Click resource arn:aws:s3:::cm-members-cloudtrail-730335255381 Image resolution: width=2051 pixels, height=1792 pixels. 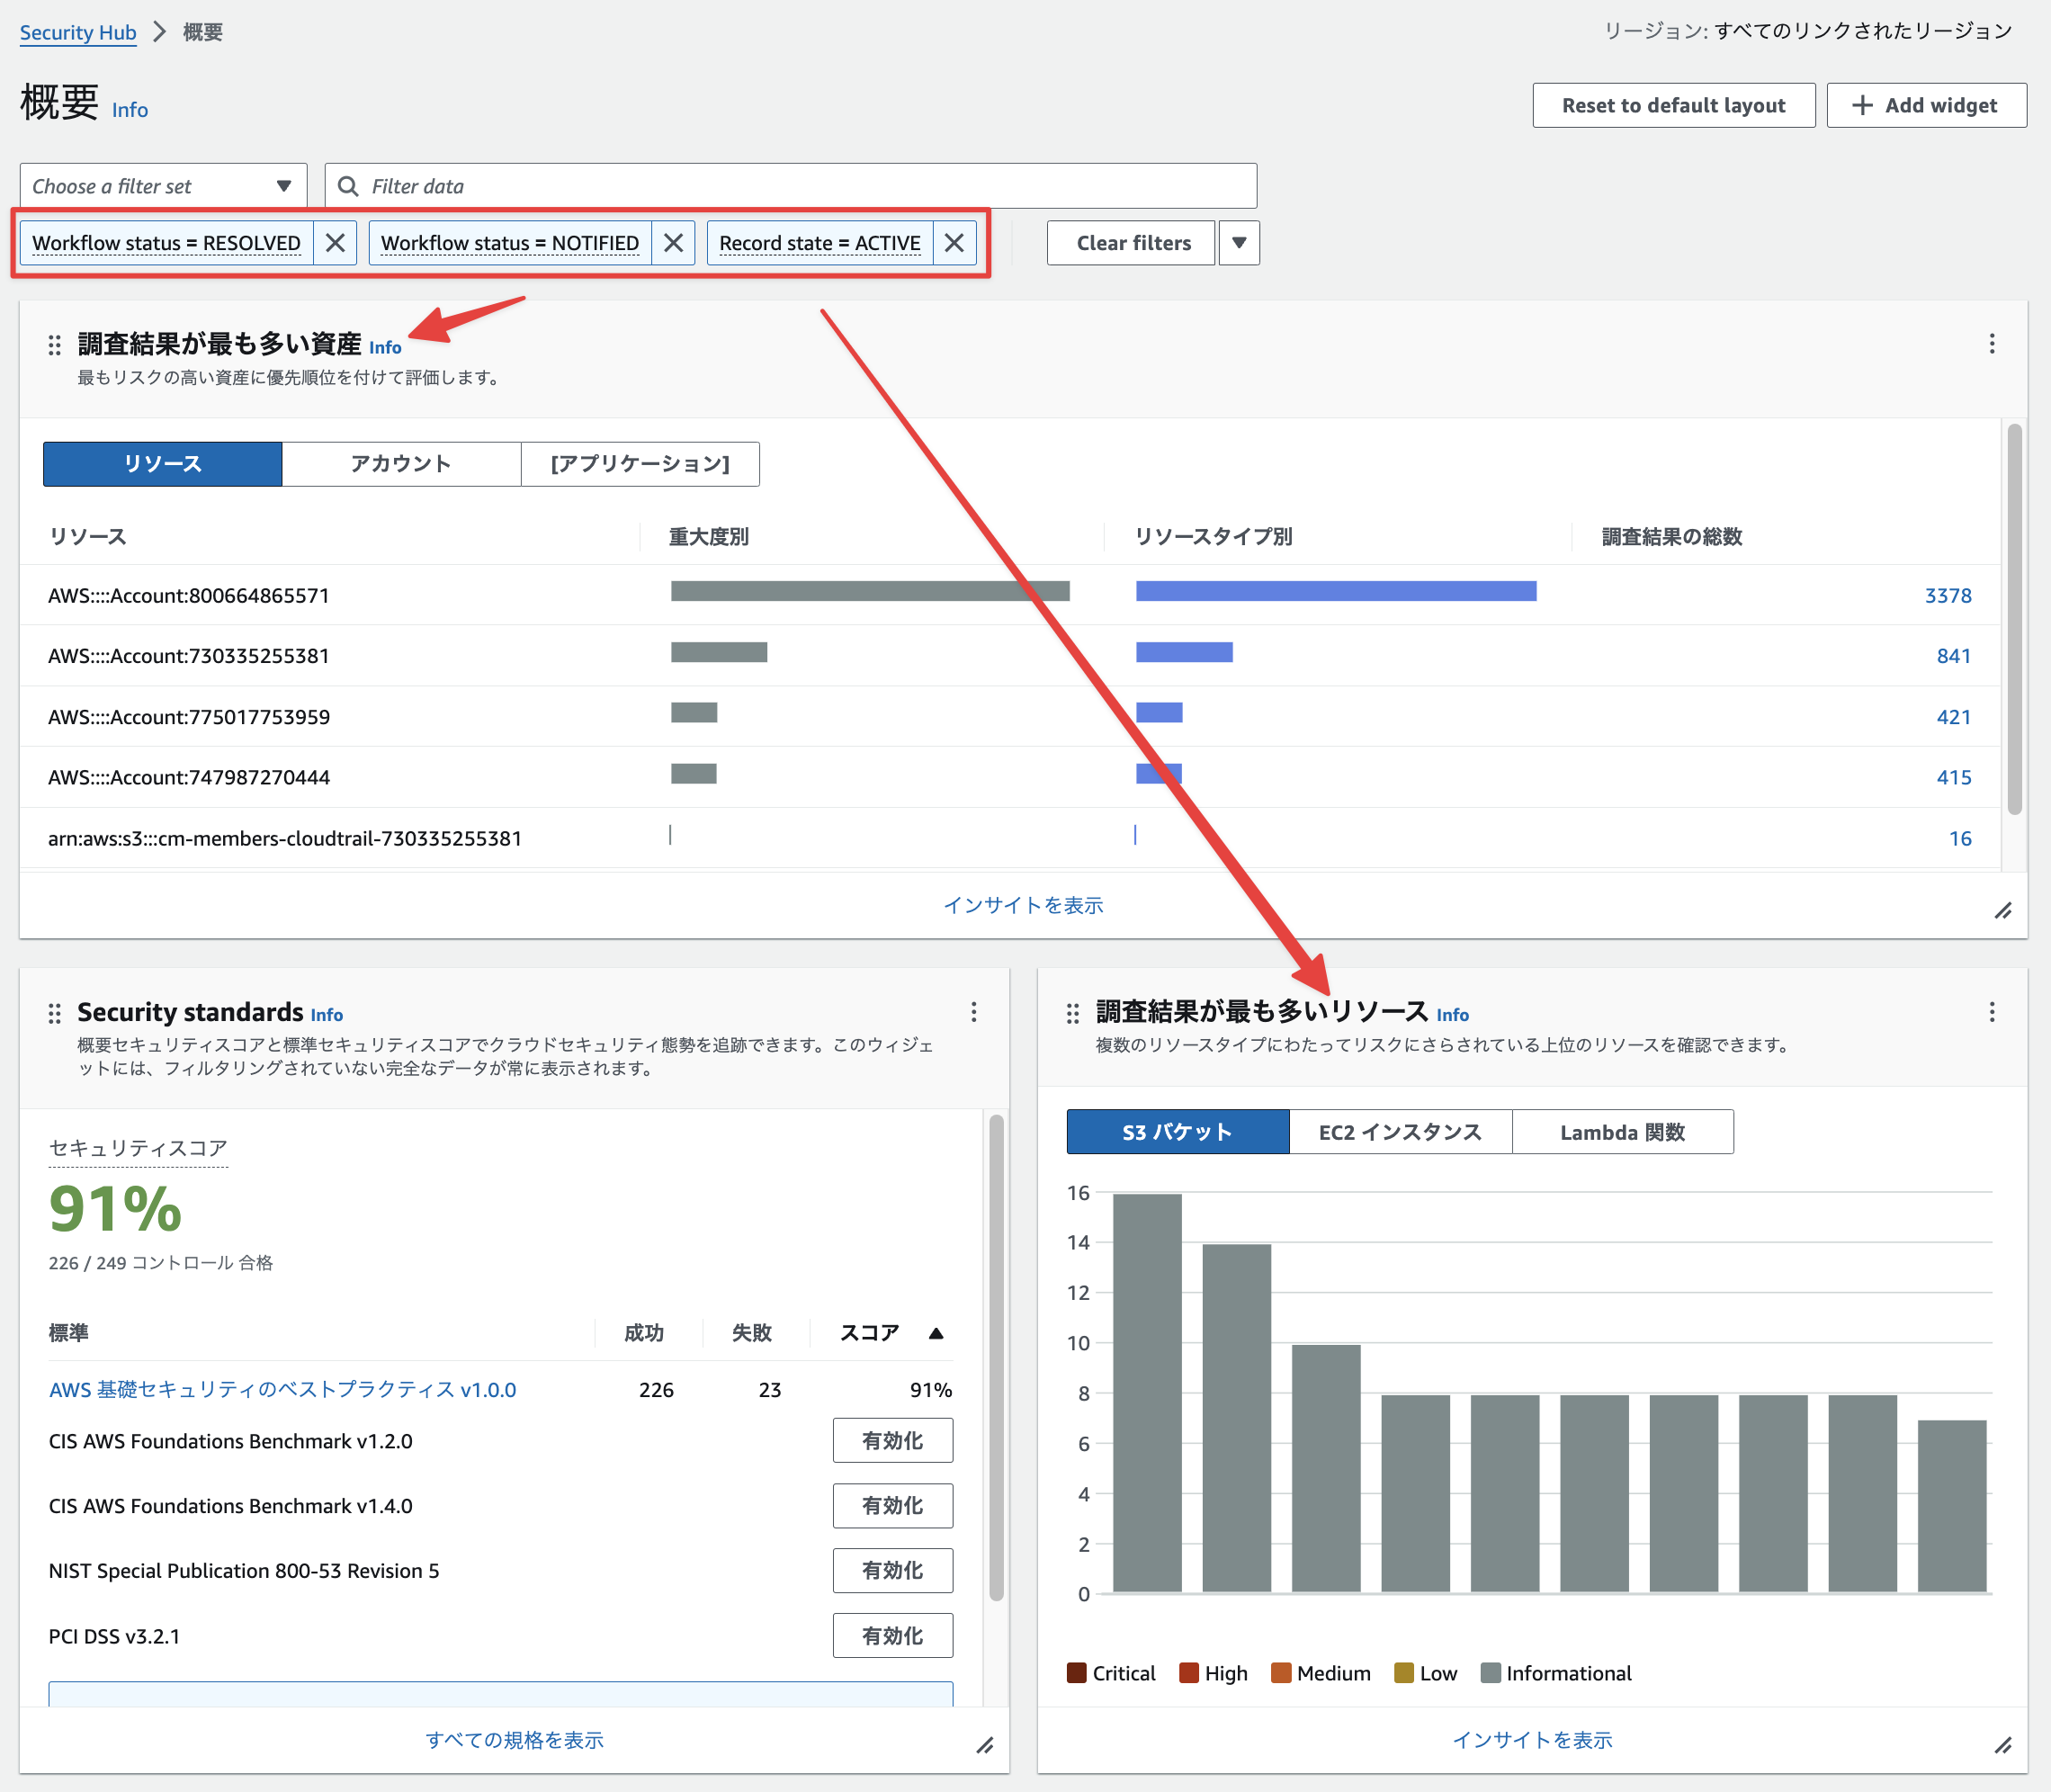click(x=285, y=838)
